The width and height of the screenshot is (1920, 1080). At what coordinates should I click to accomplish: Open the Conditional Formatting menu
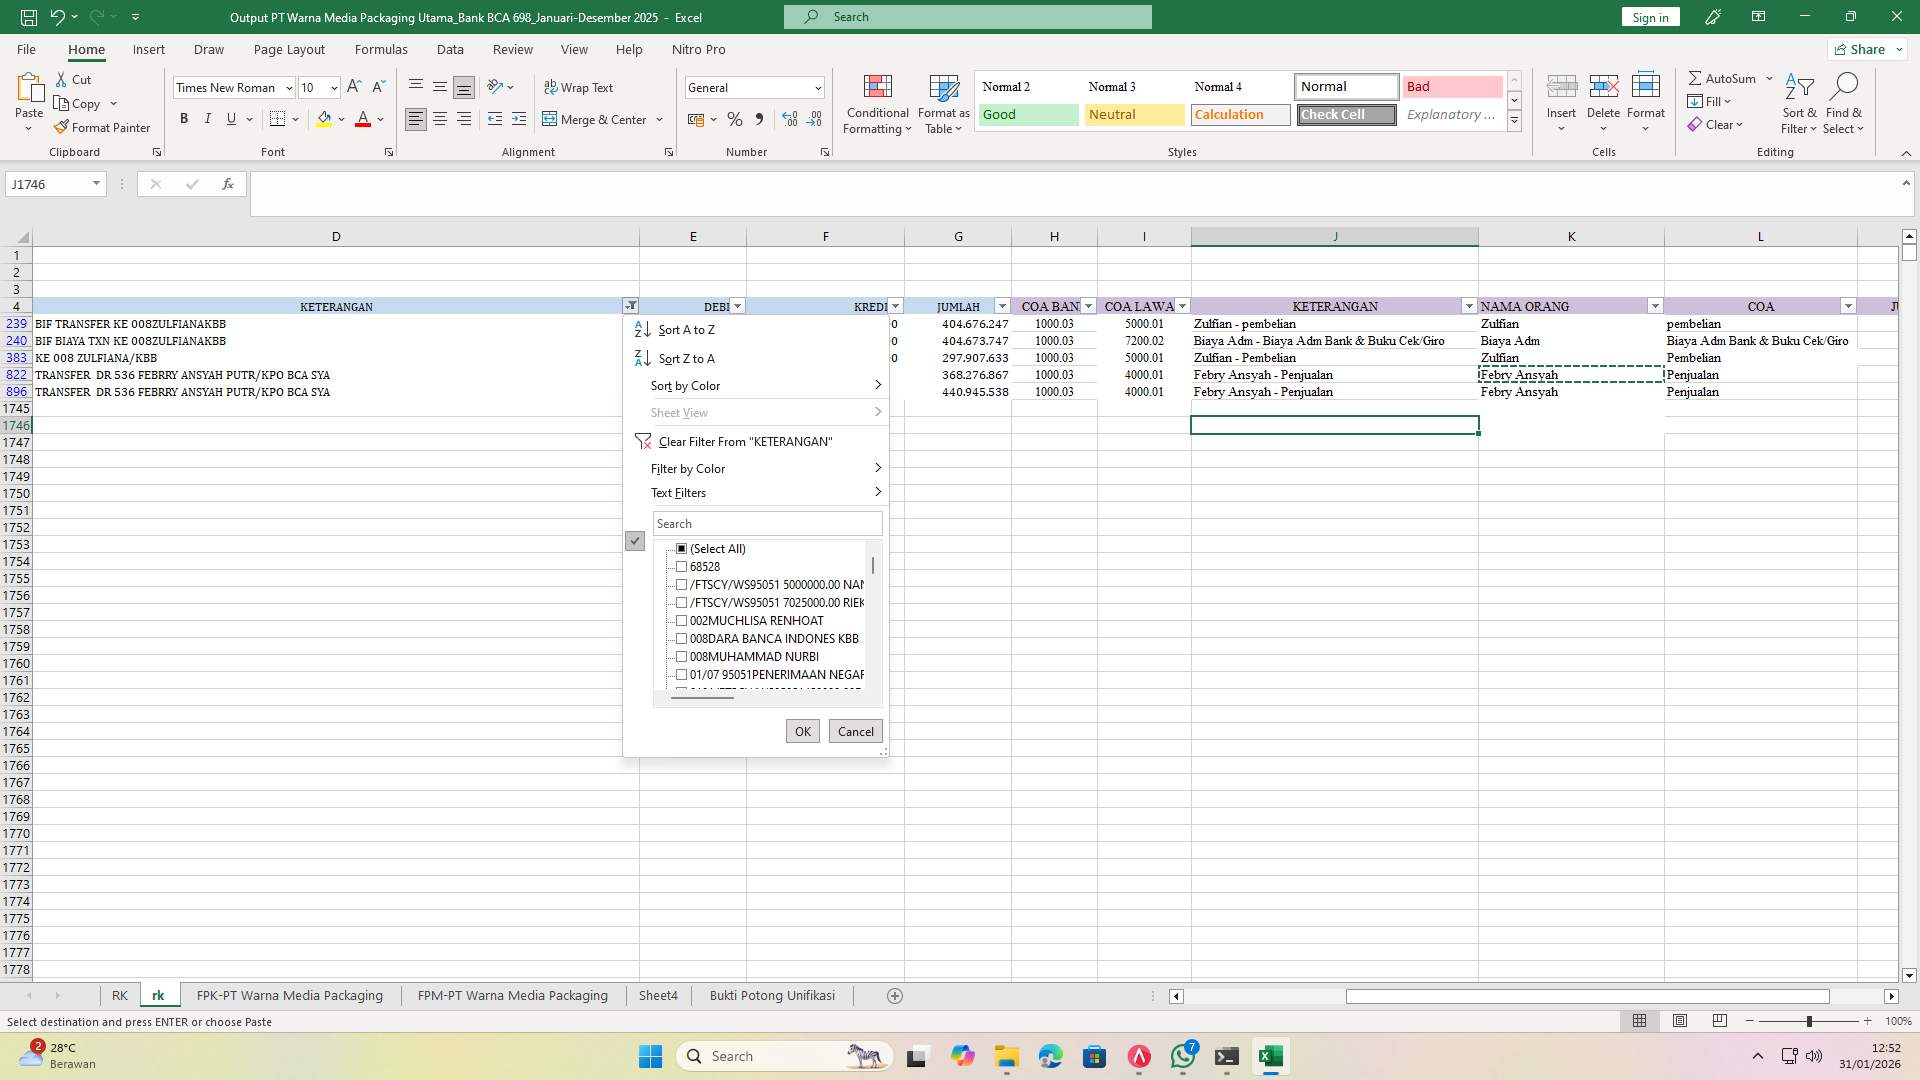(876, 105)
